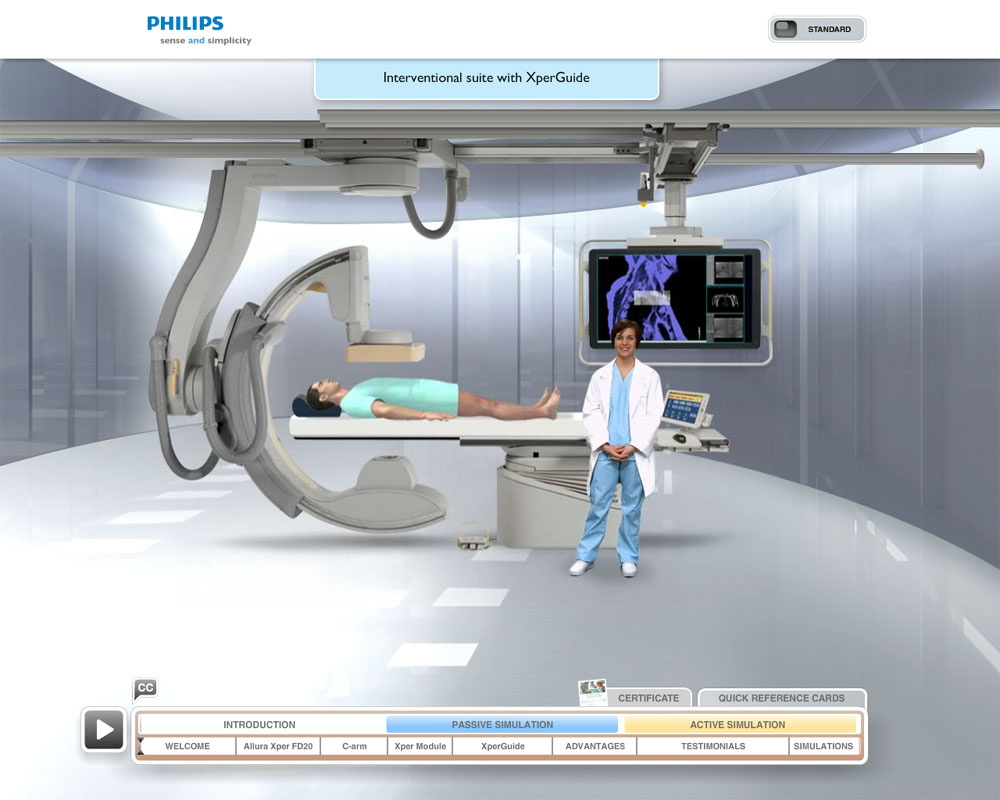Click 'Interventional suite with XperGuide' title
This screenshot has height=800, width=1000.
[x=486, y=78]
